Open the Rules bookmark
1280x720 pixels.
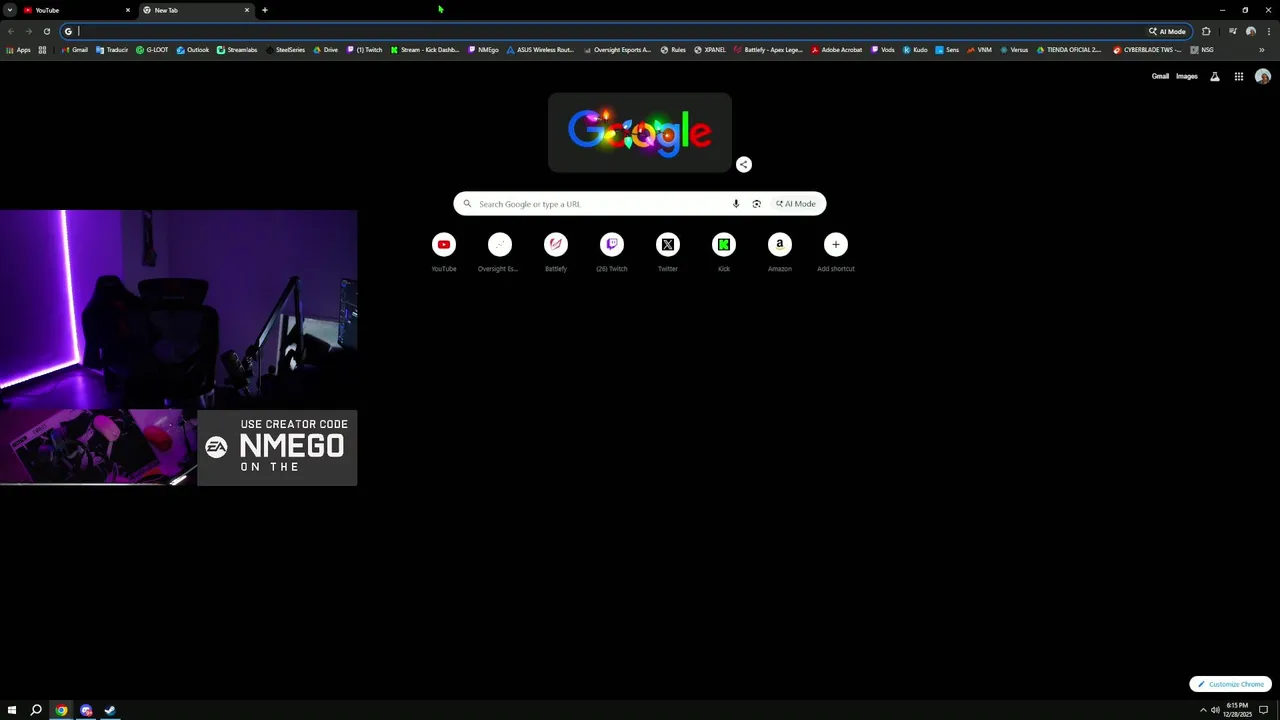pyautogui.click(x=673, y=49)
